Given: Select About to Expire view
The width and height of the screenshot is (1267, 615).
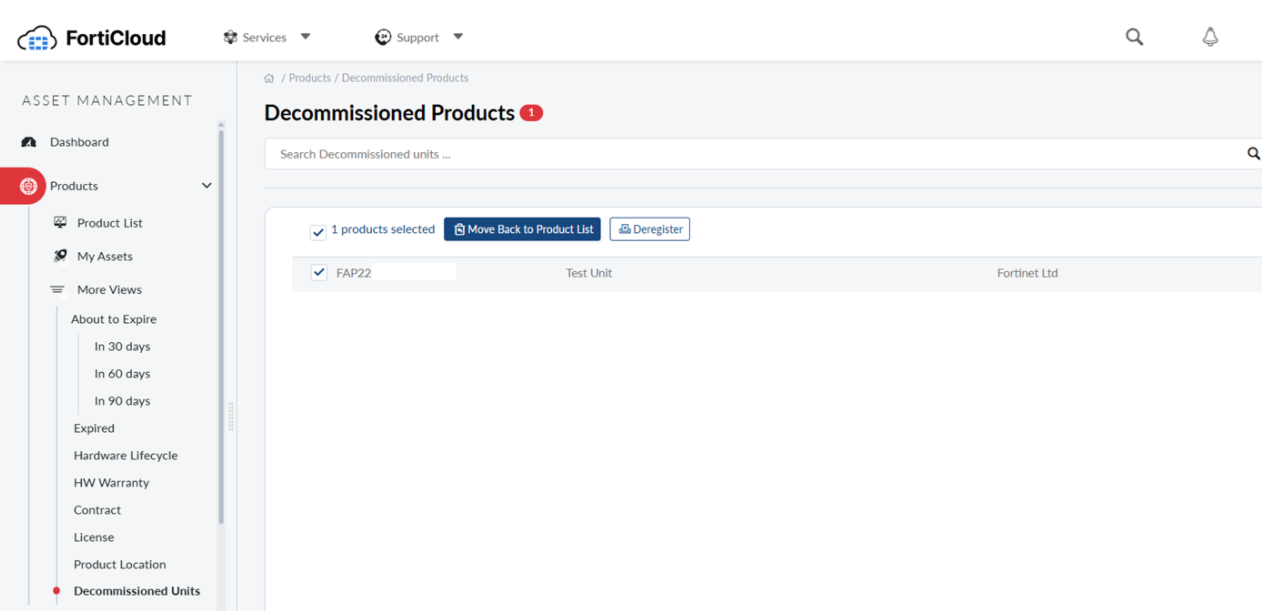Looking at the screenshot, I should [113, 319].
